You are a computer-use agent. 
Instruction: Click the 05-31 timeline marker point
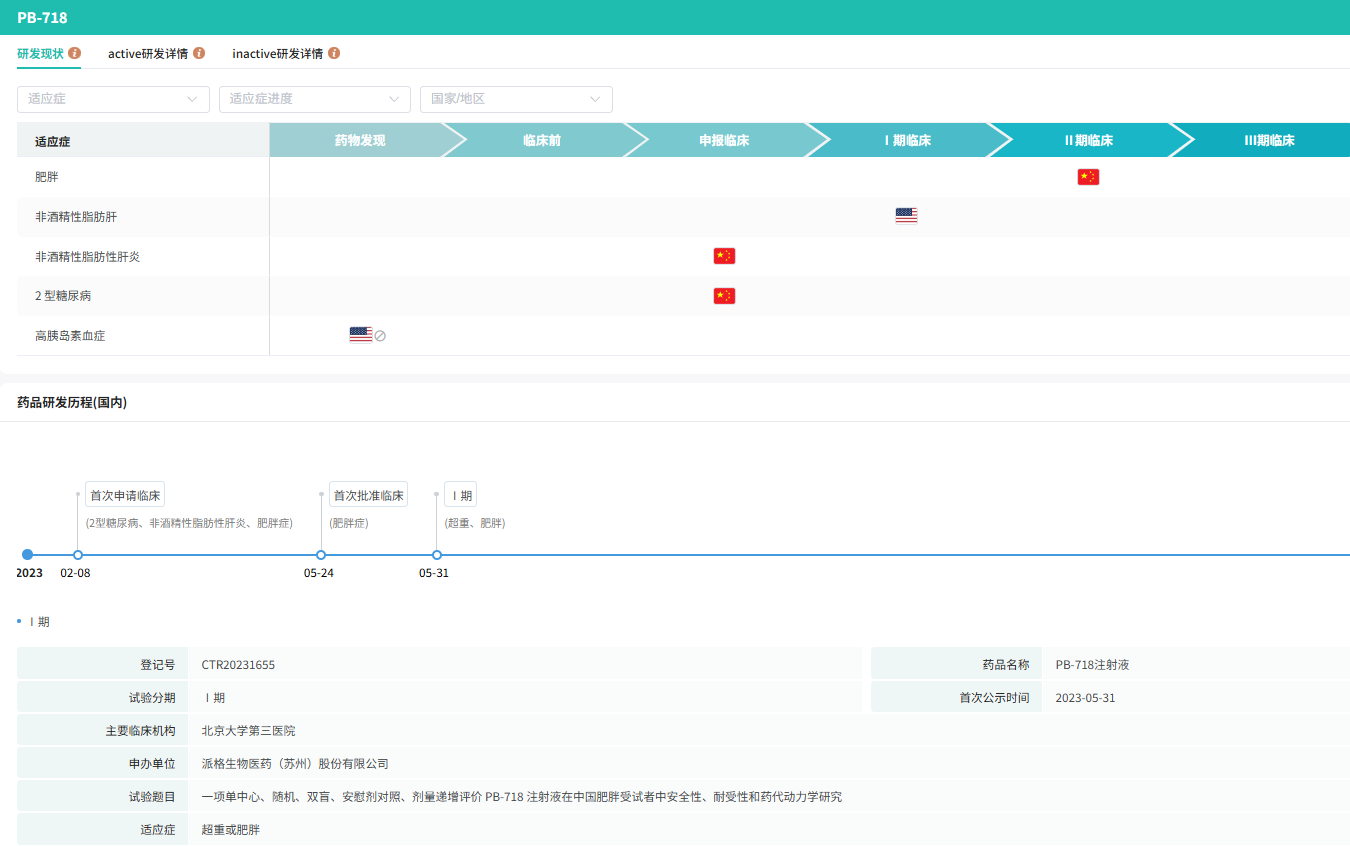coord(437,555)
